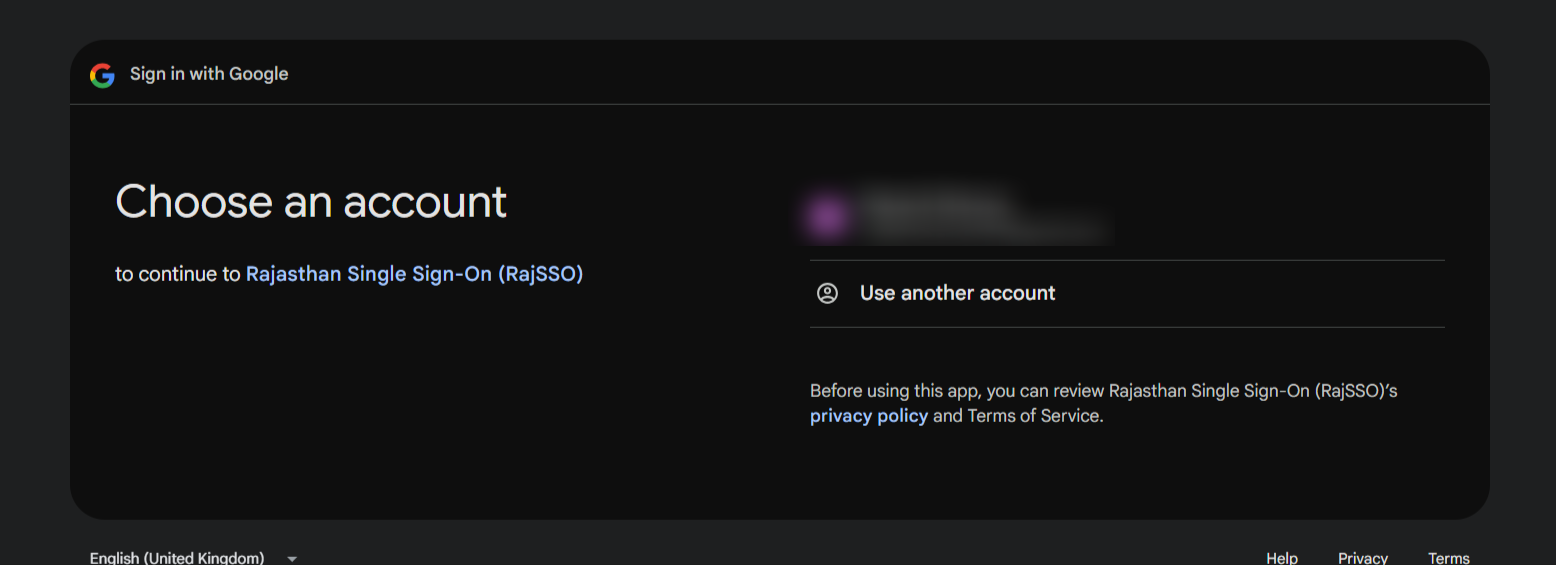Click the "Choose an account" heading
The image size is (1556, 565).
click(x=311, y=202)
